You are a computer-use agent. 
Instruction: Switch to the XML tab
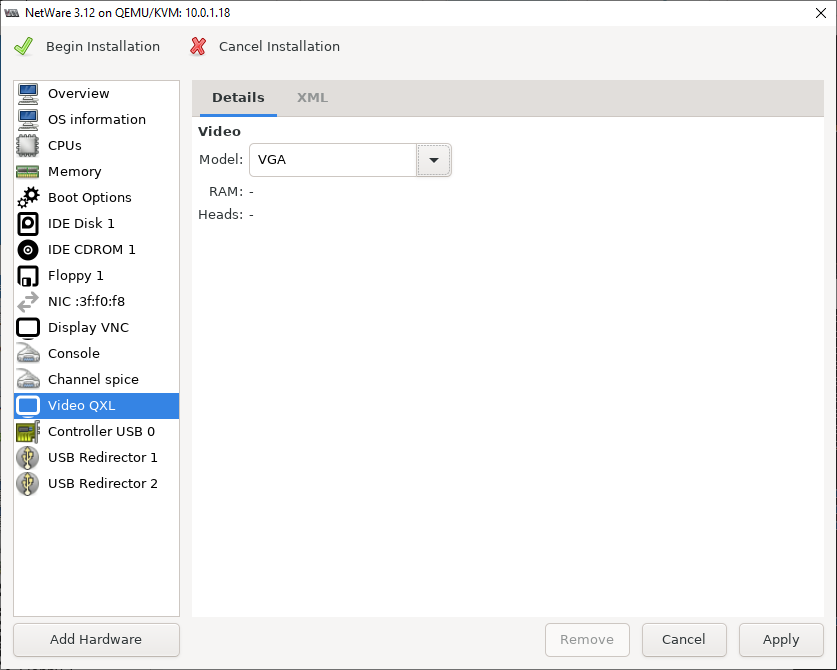coord(312,98)
